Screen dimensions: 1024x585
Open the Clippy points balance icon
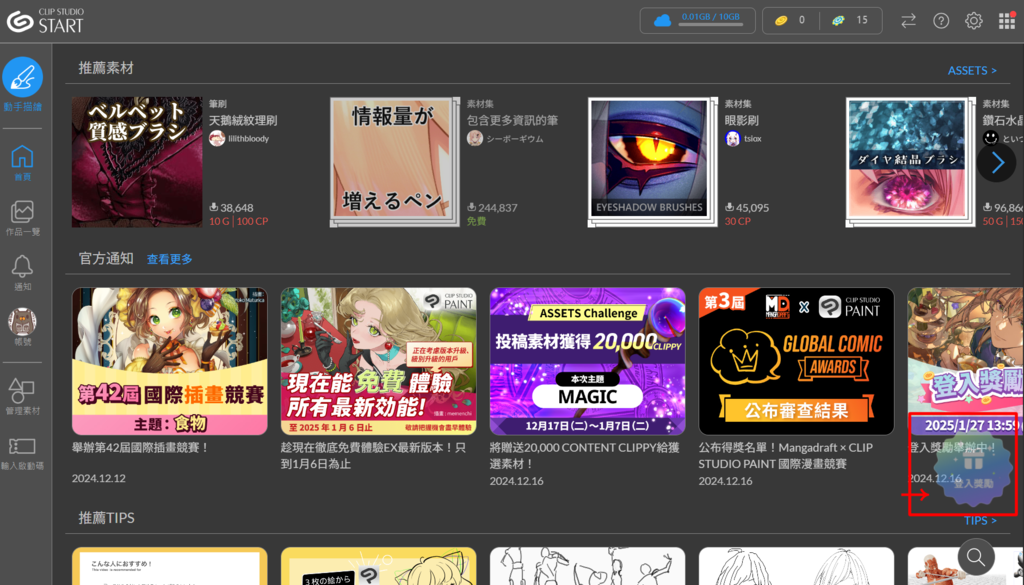839,21
